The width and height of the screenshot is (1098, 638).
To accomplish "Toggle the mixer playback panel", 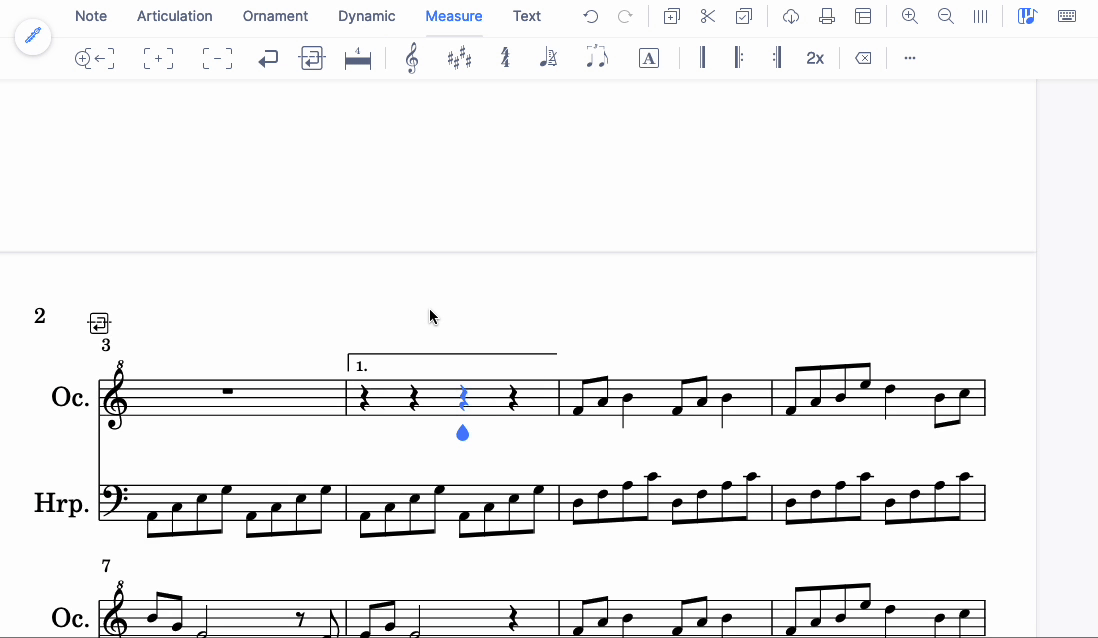I will pos(1026,15).
